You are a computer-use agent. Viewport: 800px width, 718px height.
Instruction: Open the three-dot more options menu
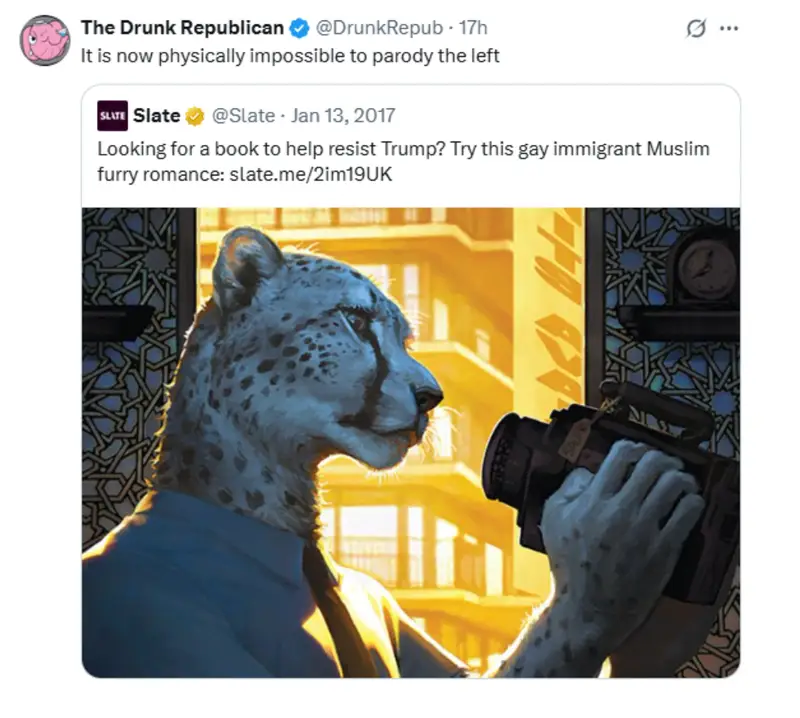pyautogui.click(x=729, y=29)
